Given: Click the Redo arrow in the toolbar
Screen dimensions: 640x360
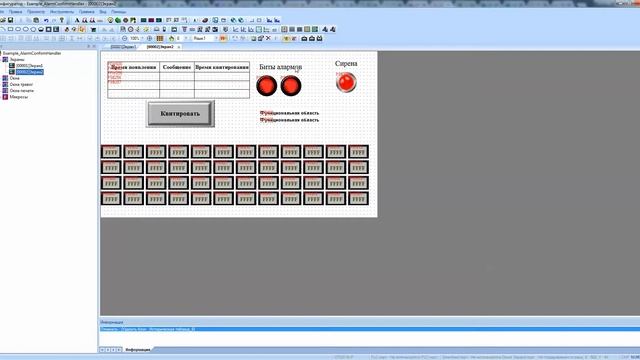Looking at the screenshot, I should [53, 20].
